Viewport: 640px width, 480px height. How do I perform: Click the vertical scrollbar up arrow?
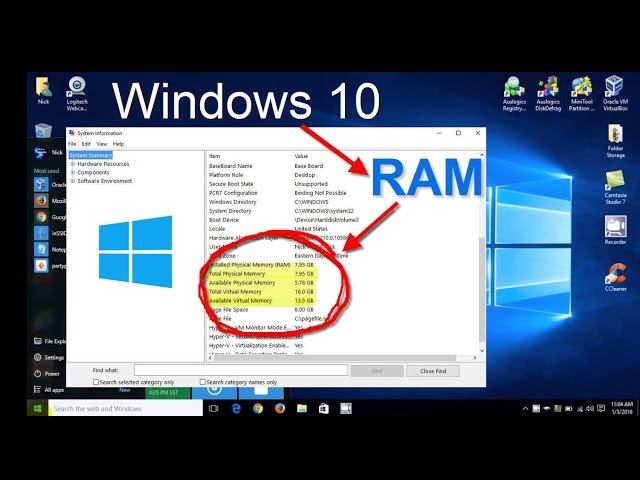tap(482, 156)
